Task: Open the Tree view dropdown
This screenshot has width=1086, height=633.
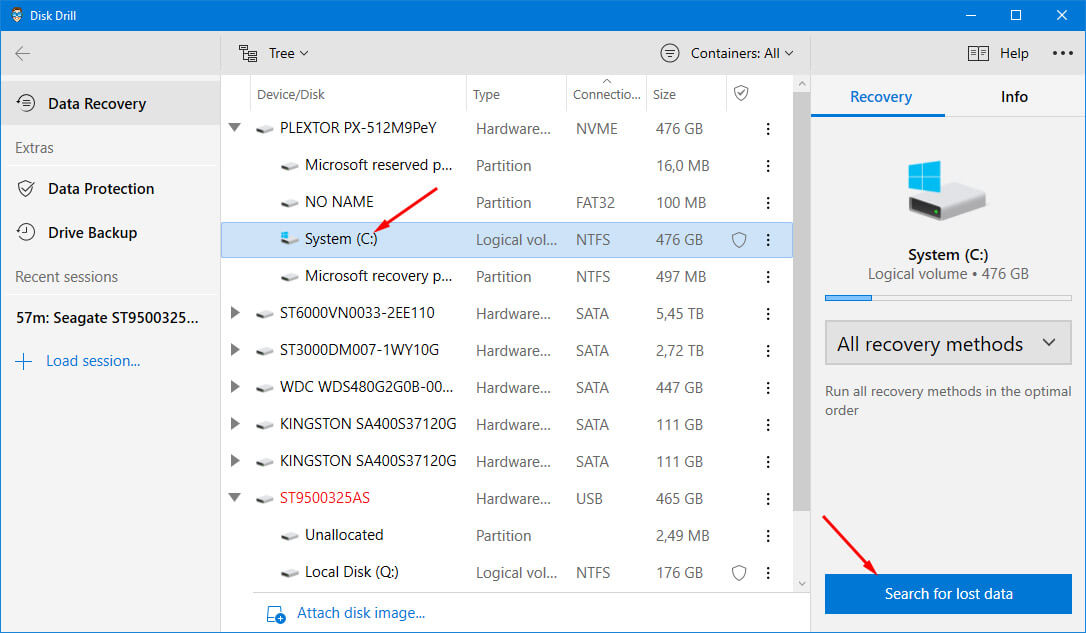Action: 274,53
